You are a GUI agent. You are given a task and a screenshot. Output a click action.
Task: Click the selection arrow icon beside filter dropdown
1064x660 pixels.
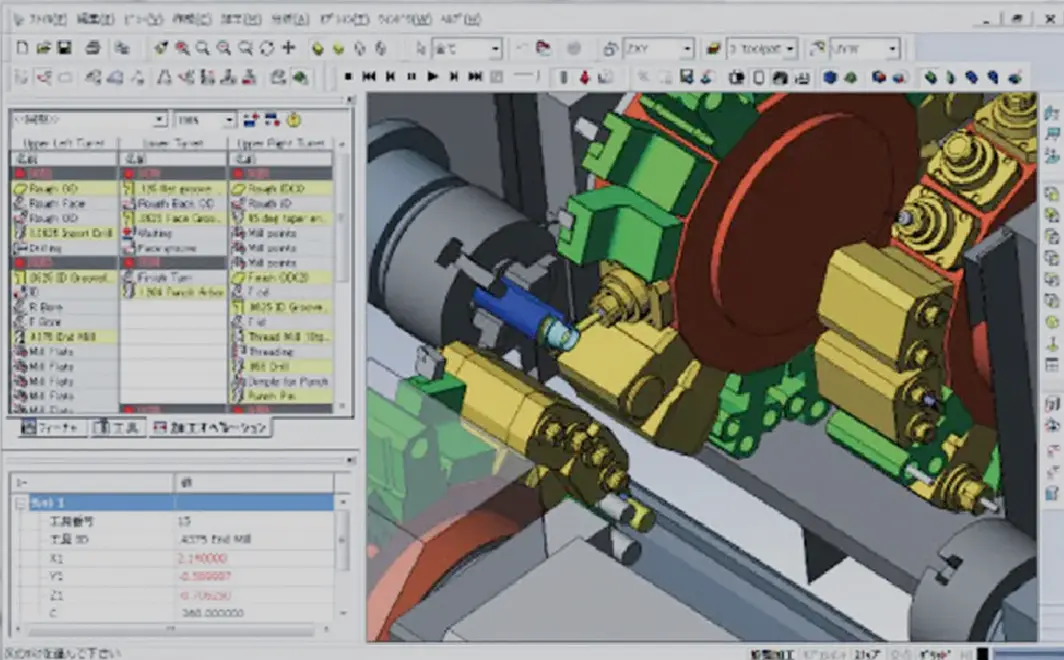(420, 49)
